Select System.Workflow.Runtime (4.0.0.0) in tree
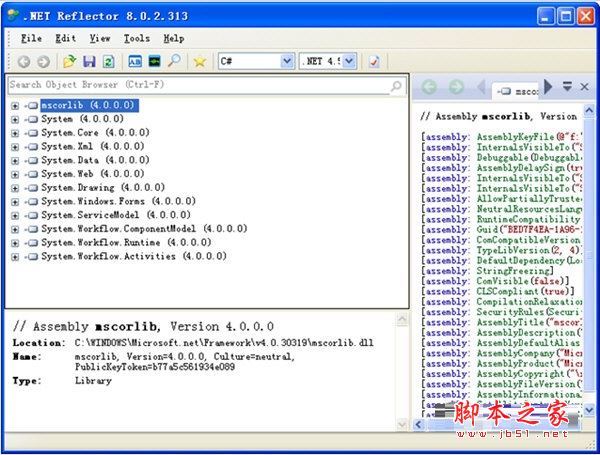 [x=126, y=243]
